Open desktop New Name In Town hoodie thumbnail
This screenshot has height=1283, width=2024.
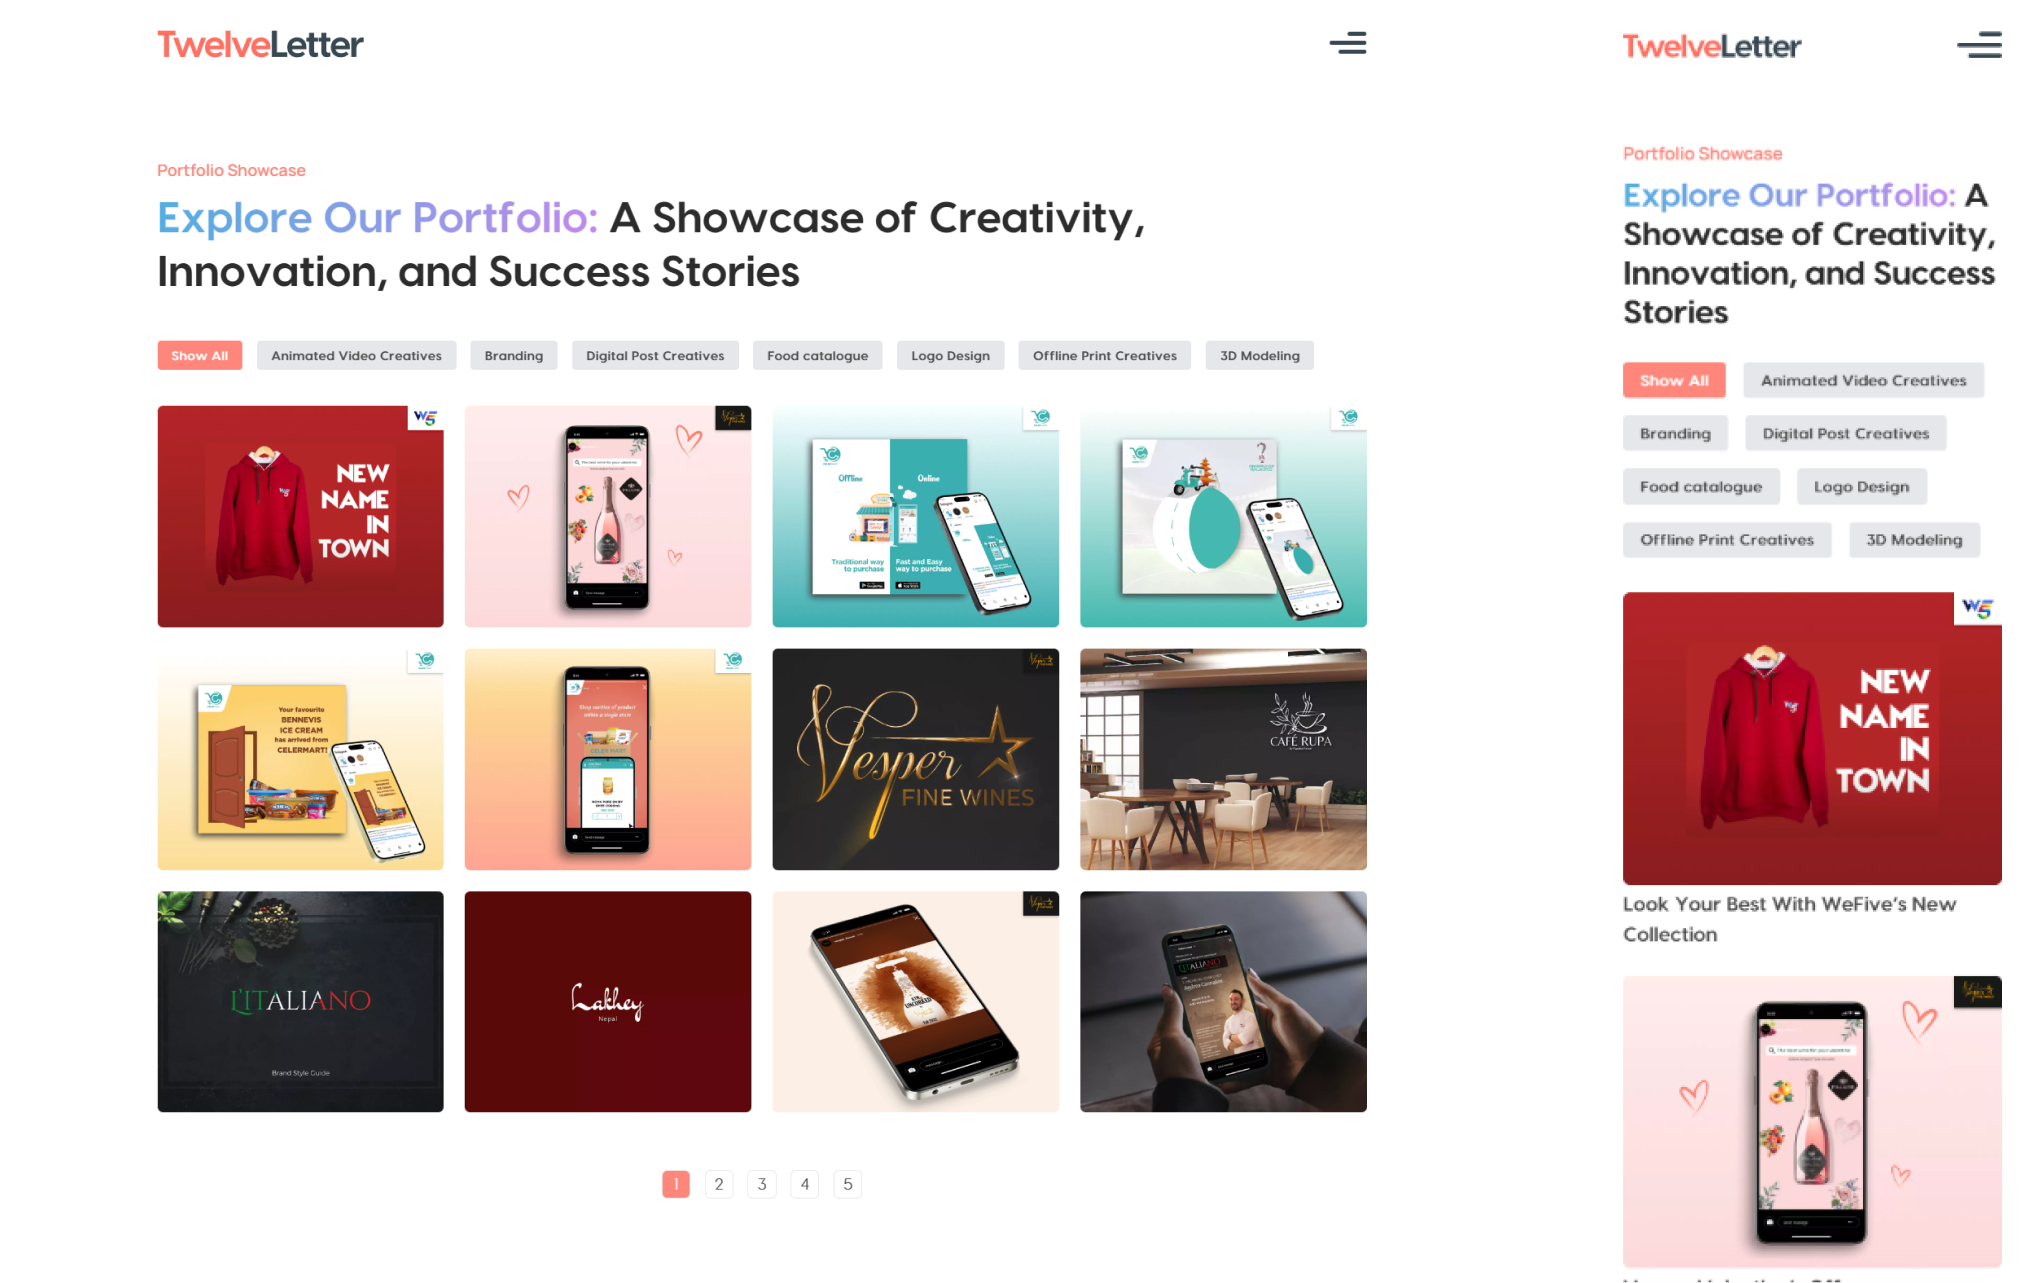pos(300,516)
